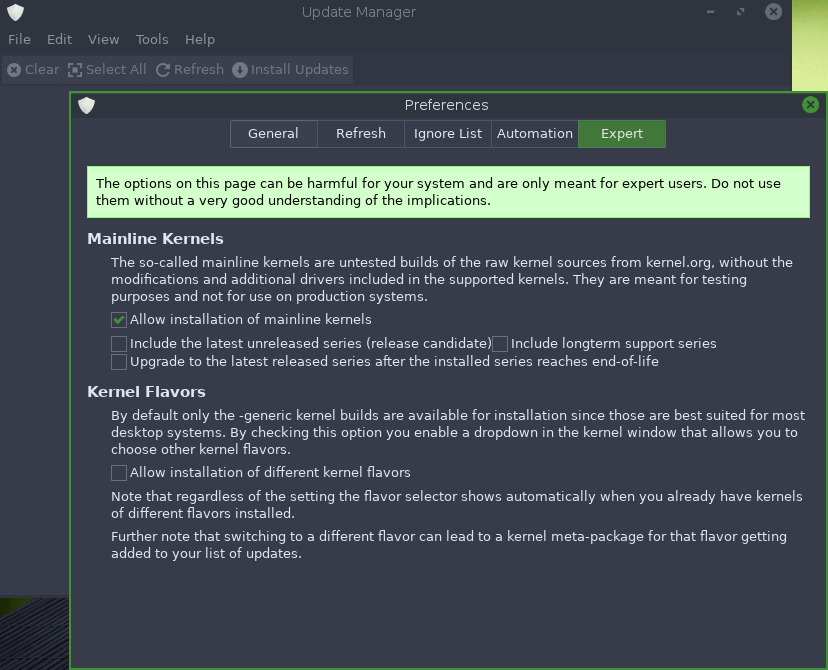The image size is (828, 670).
Task: Go to the Automation tab
Action: pyautogui.click(x=535, y=134)
